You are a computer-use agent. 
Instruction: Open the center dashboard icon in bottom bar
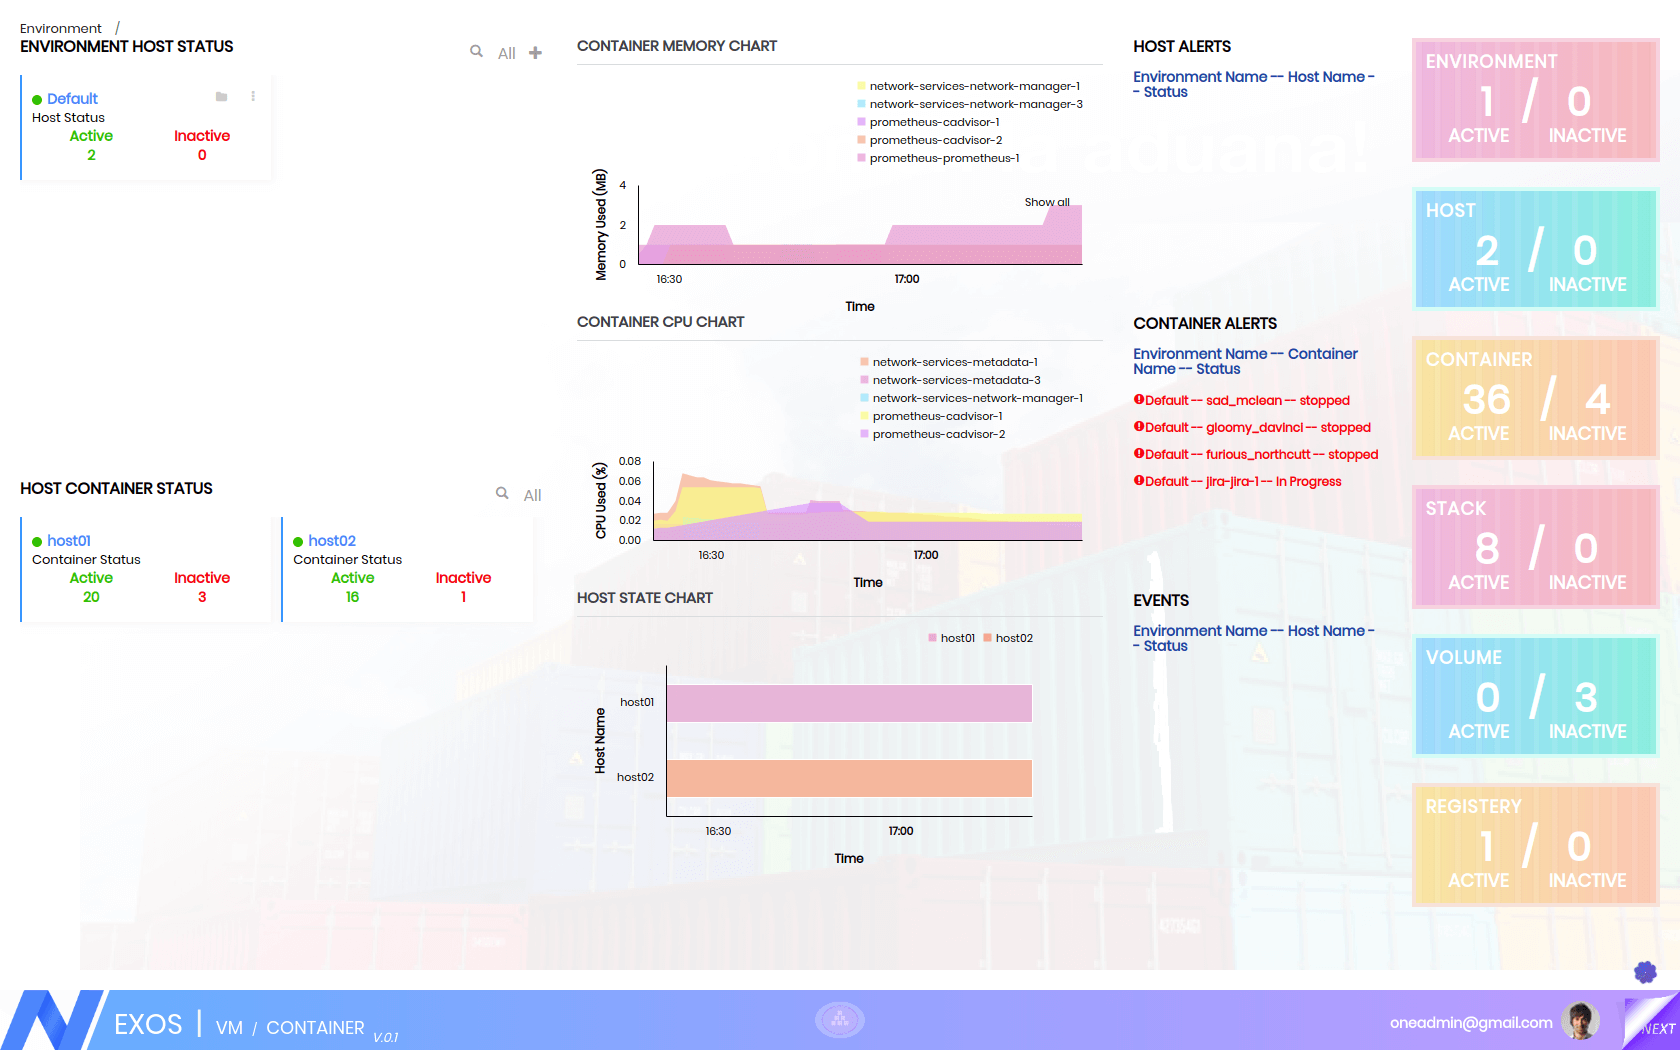[x=840, y=1020]
